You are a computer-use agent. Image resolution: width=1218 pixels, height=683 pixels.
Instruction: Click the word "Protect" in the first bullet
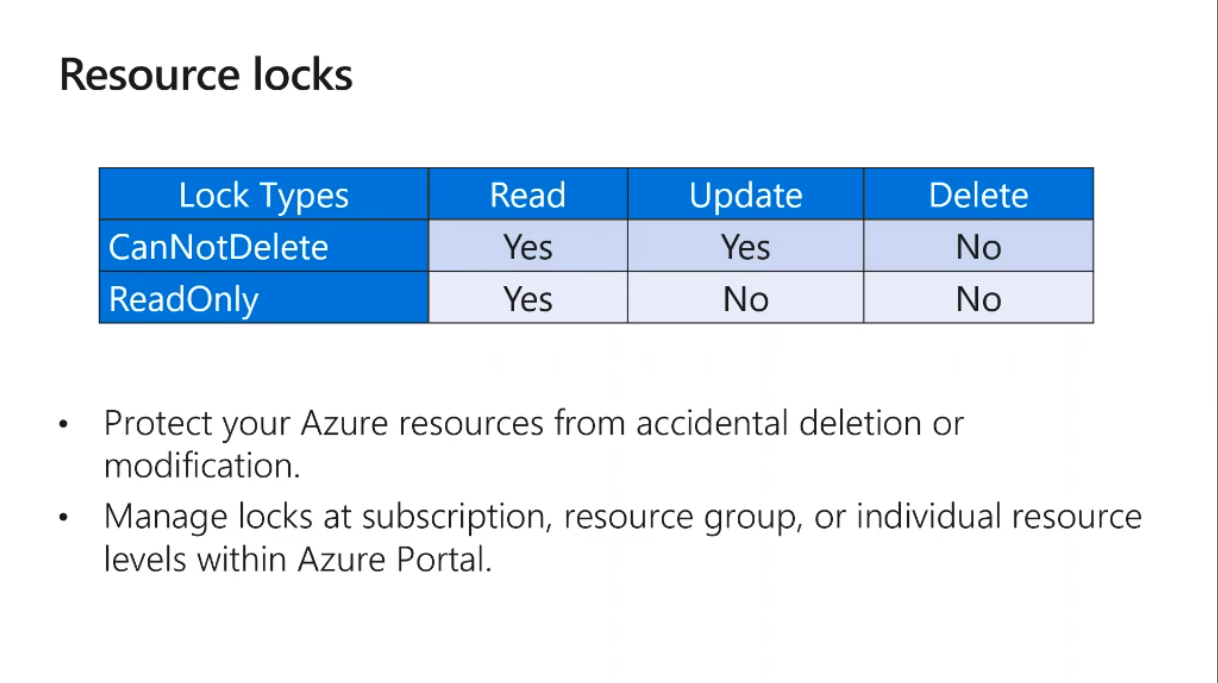click(x=158, y=423)
